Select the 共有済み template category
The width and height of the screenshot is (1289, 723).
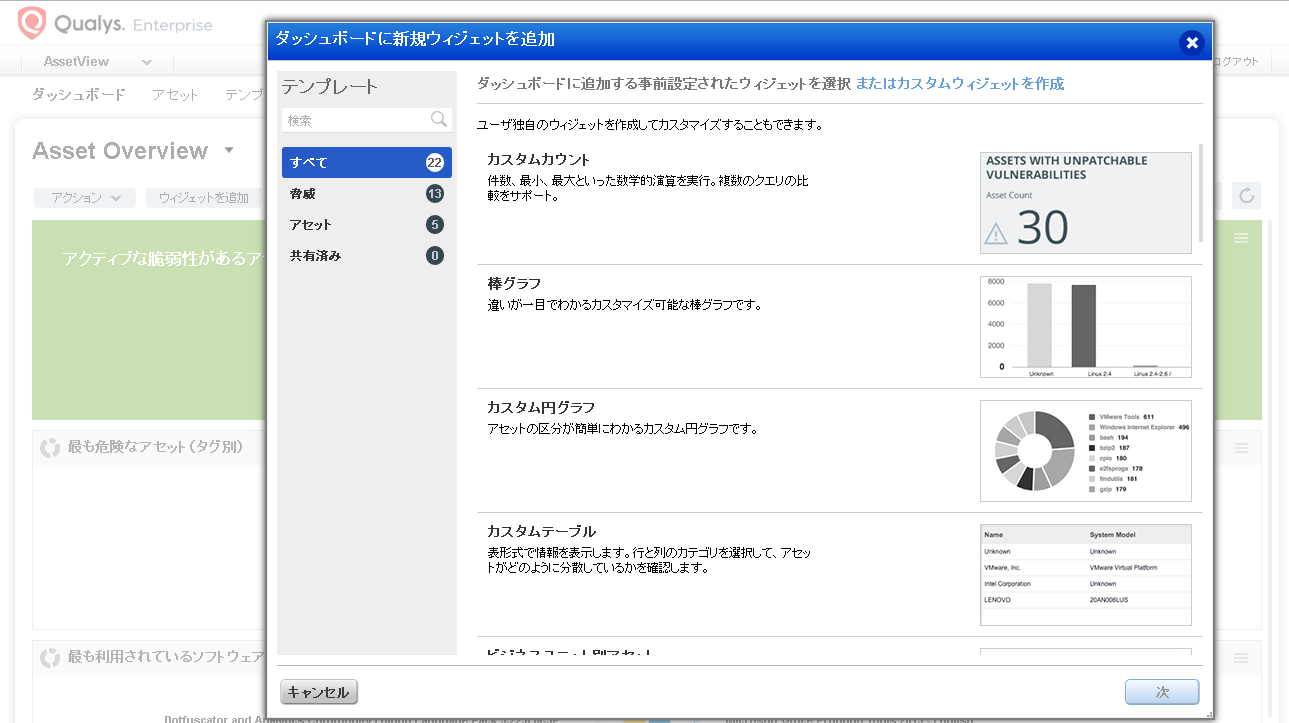pyautogui.click(x=367, y=255)
